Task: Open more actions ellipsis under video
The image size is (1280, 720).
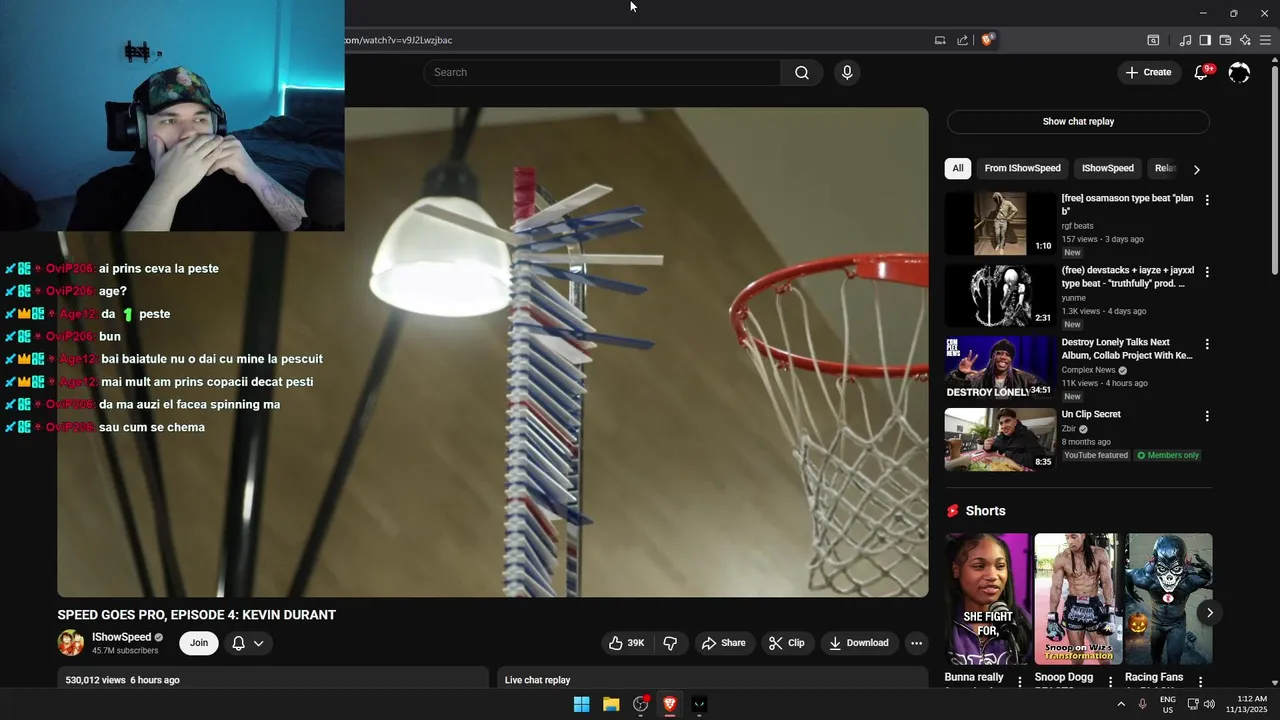Action: (x=916, y=643)
